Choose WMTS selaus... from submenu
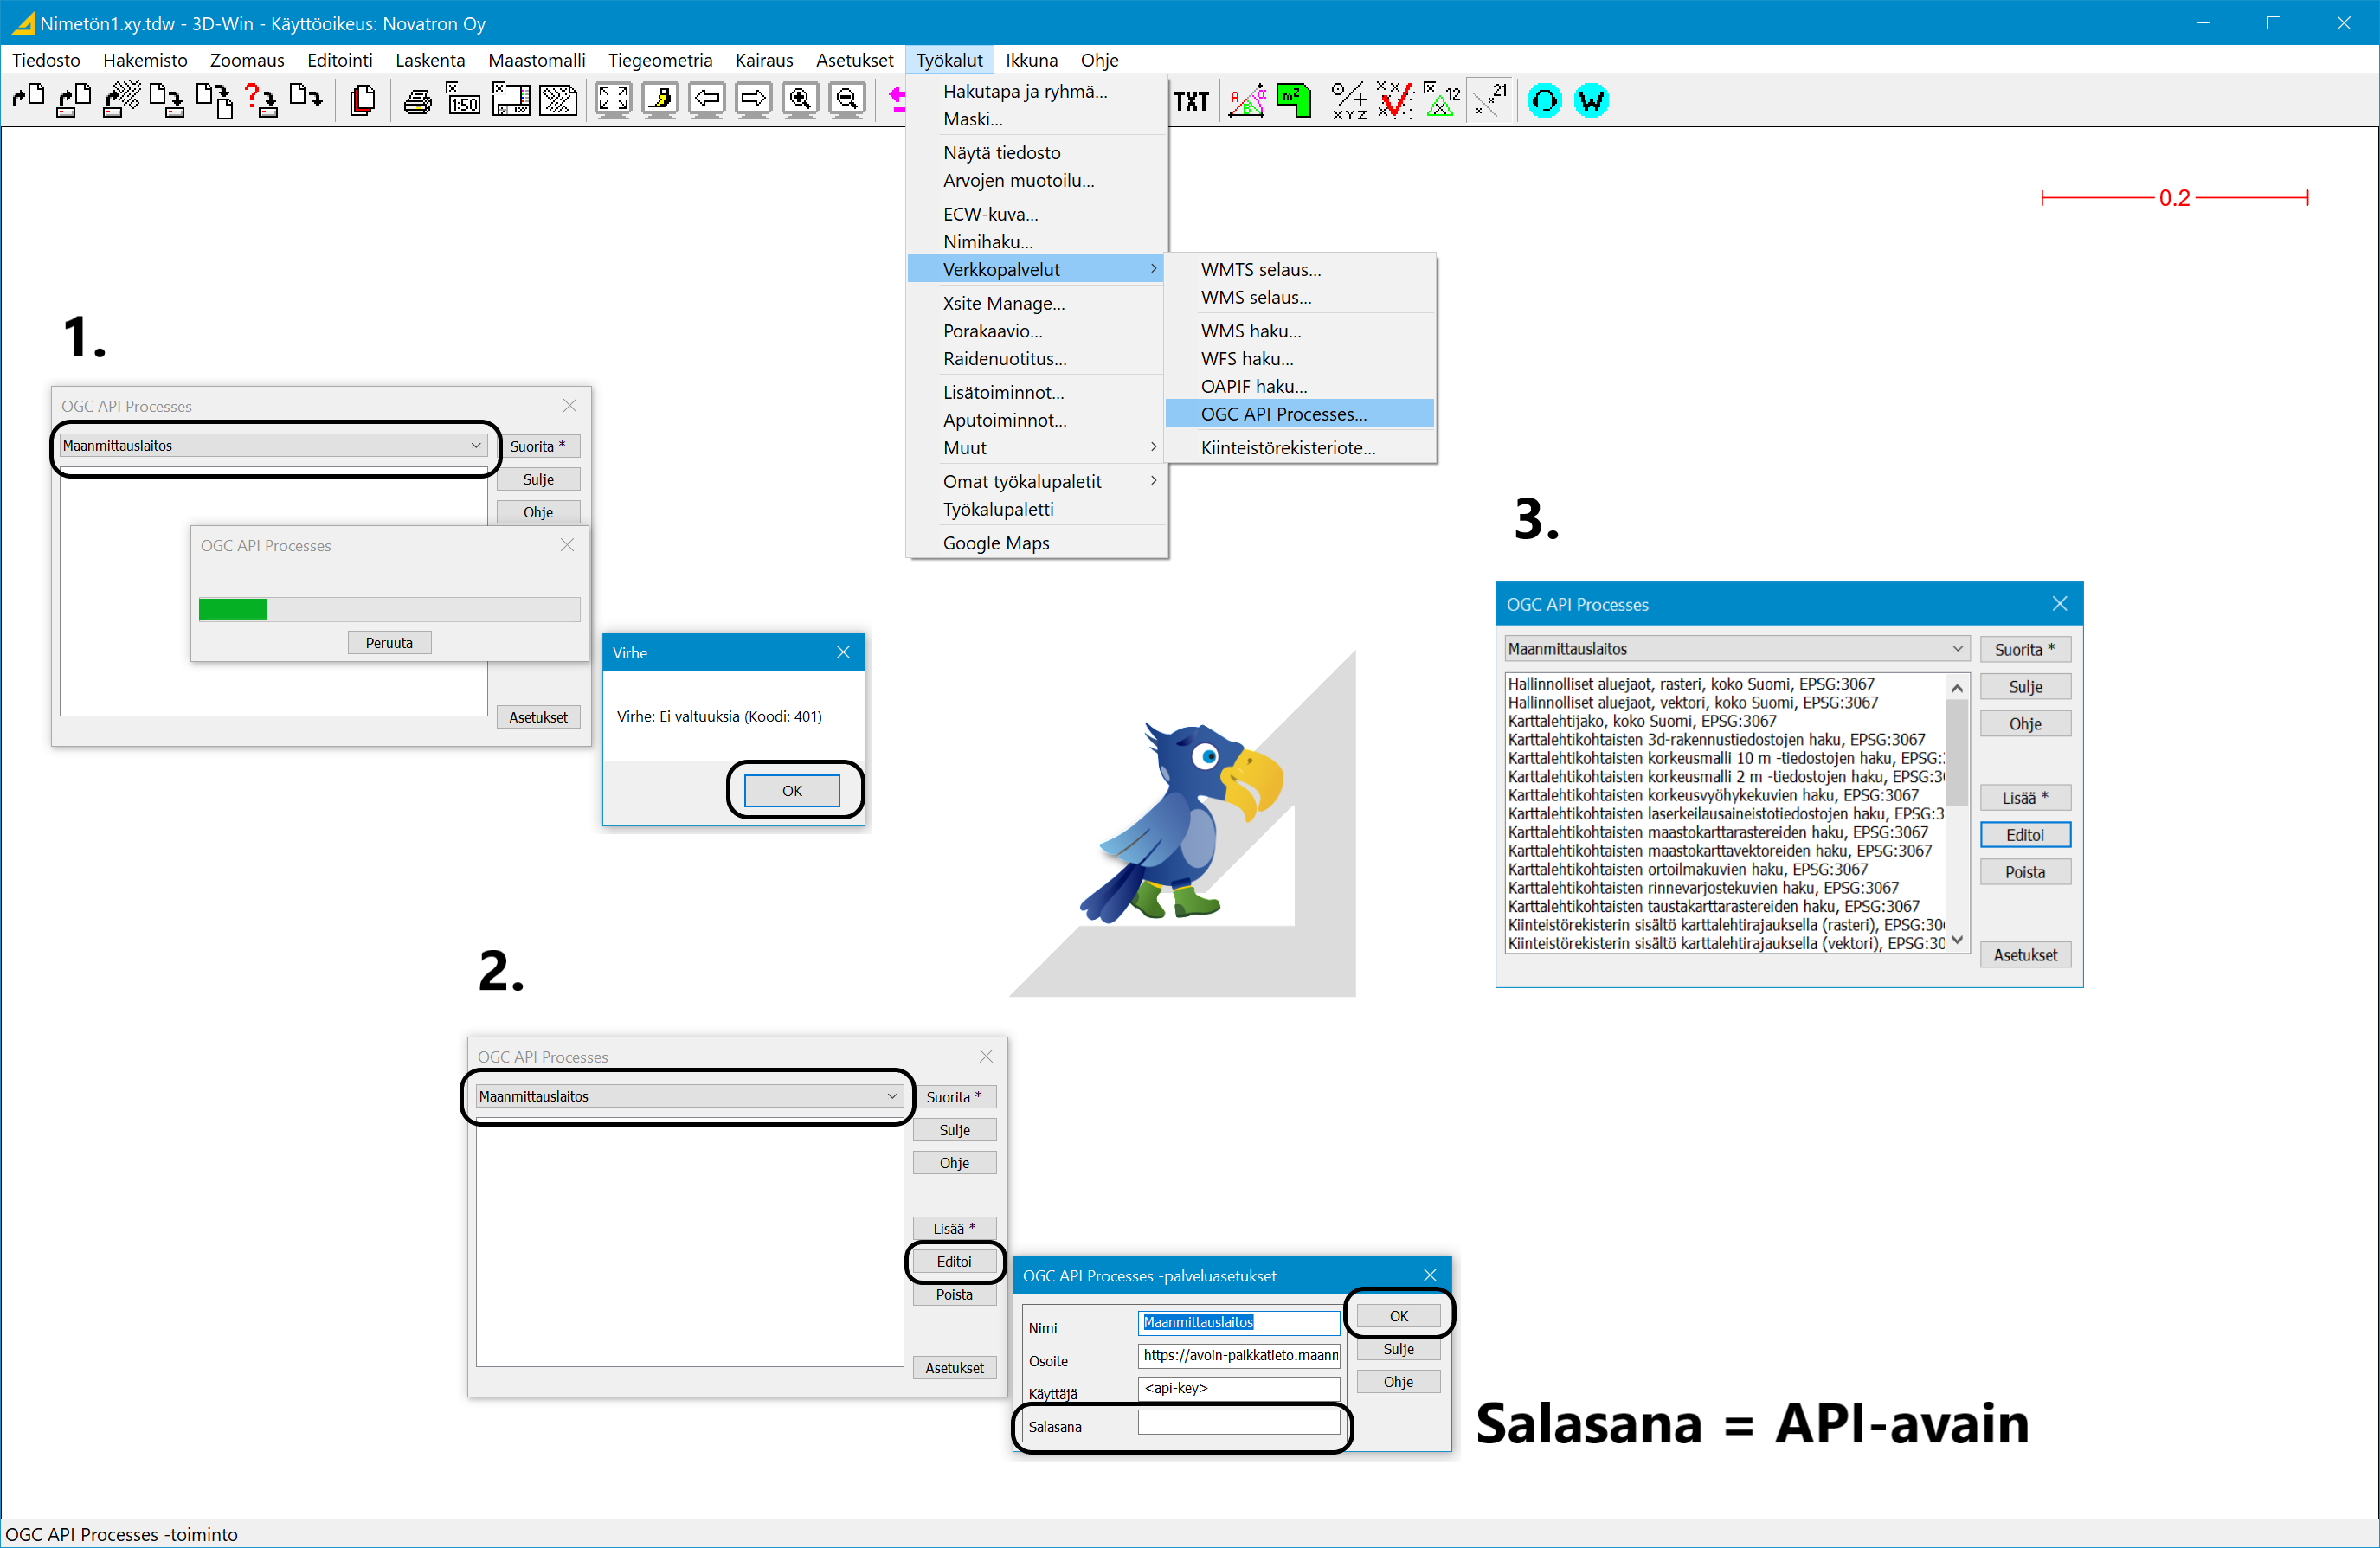This screenshot has width=2380, height=1548. 1260,270
